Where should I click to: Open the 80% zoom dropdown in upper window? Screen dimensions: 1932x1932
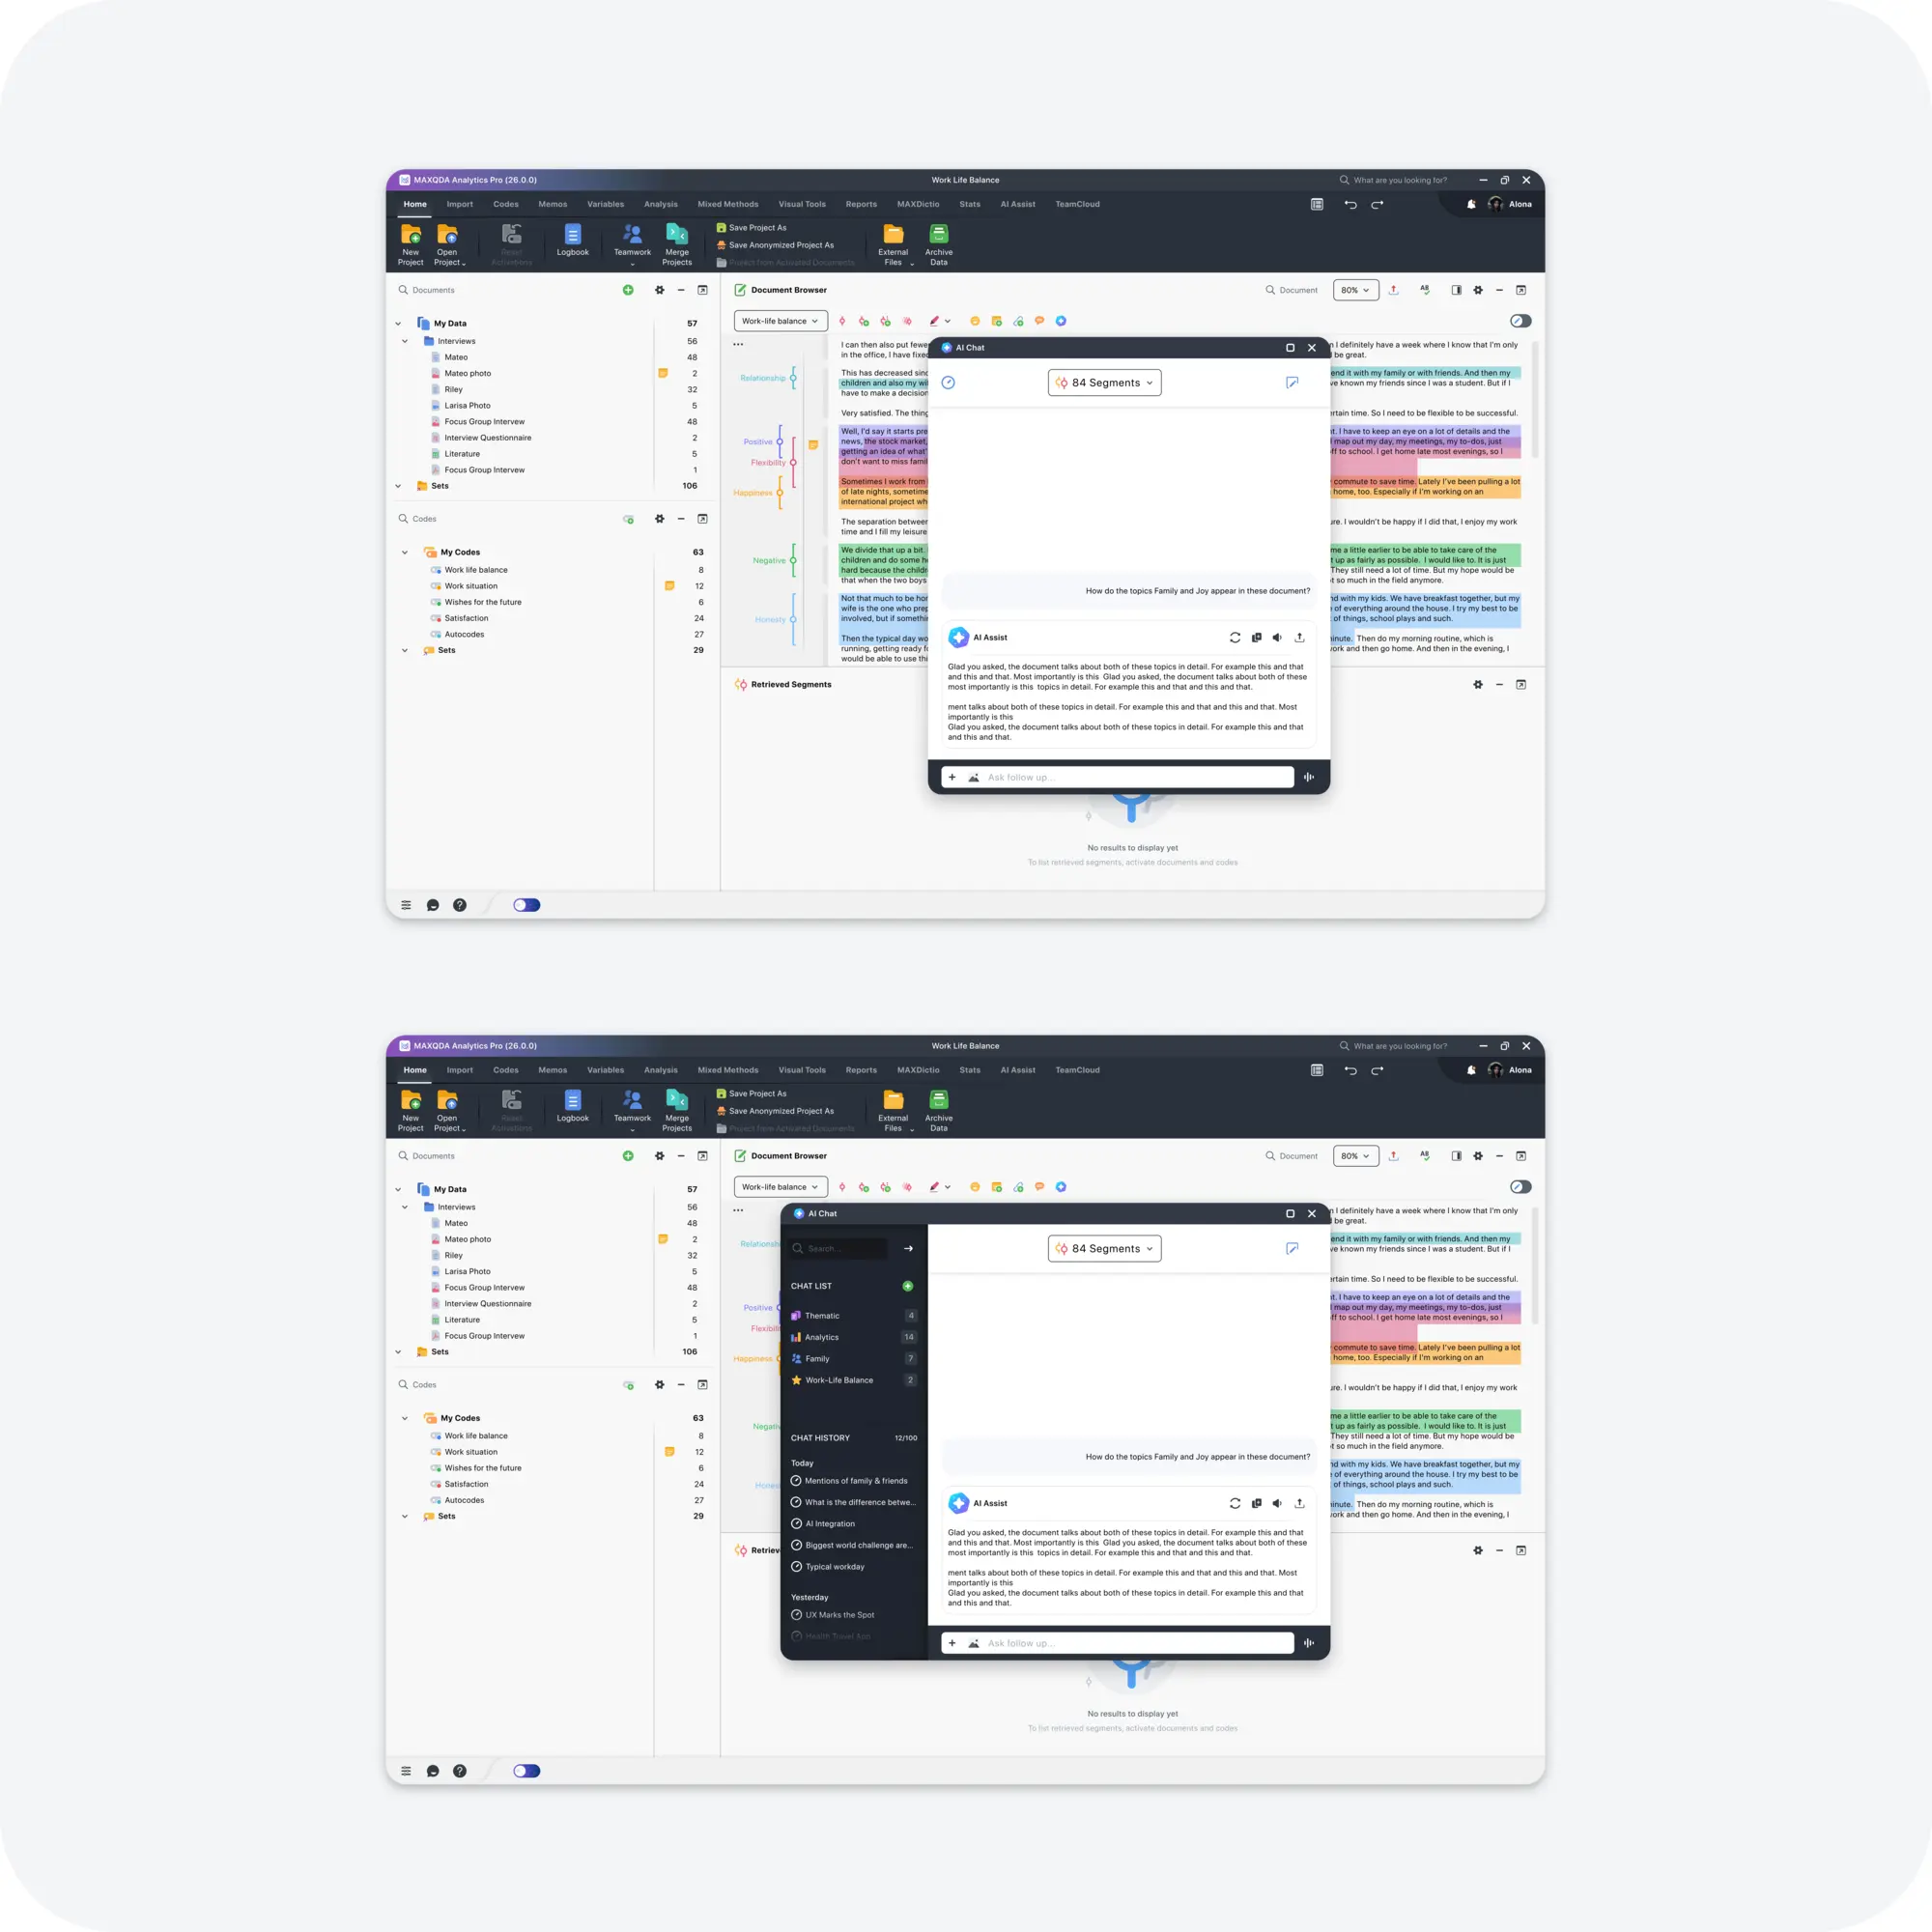[x=1355, y=290]
